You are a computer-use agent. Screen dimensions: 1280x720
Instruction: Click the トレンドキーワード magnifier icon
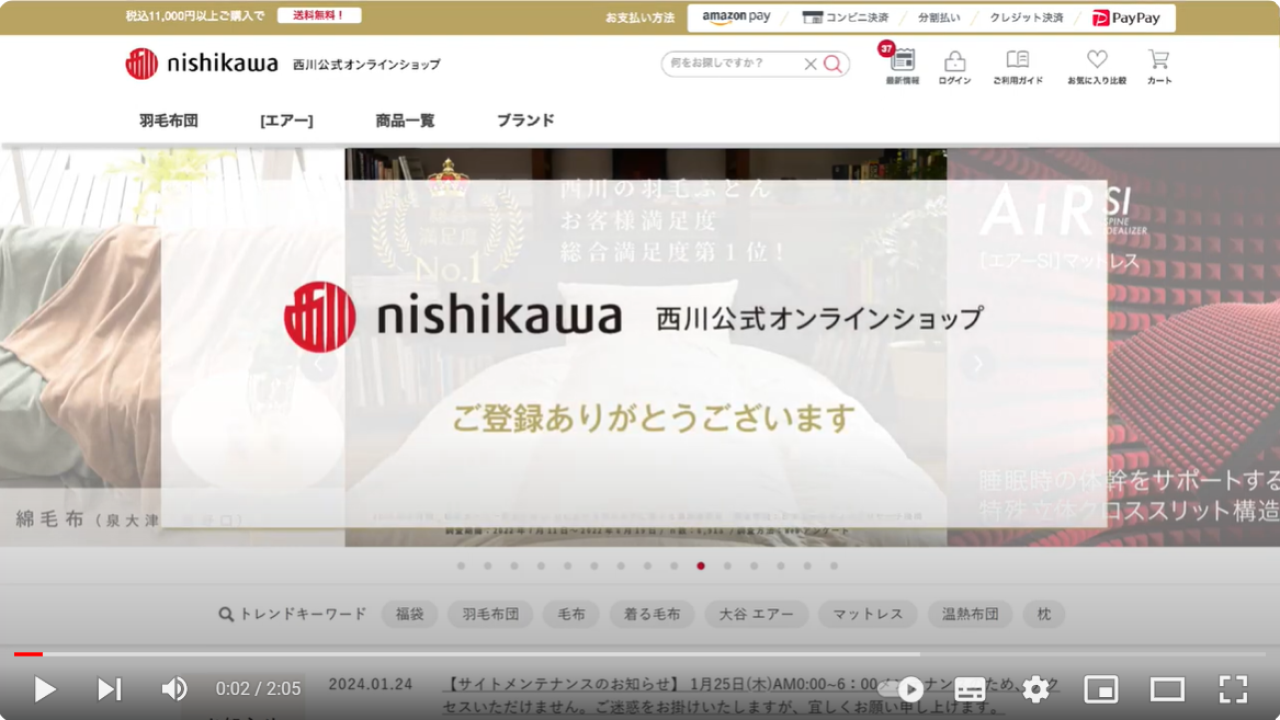pyautogui.click(x=226, y=614)
